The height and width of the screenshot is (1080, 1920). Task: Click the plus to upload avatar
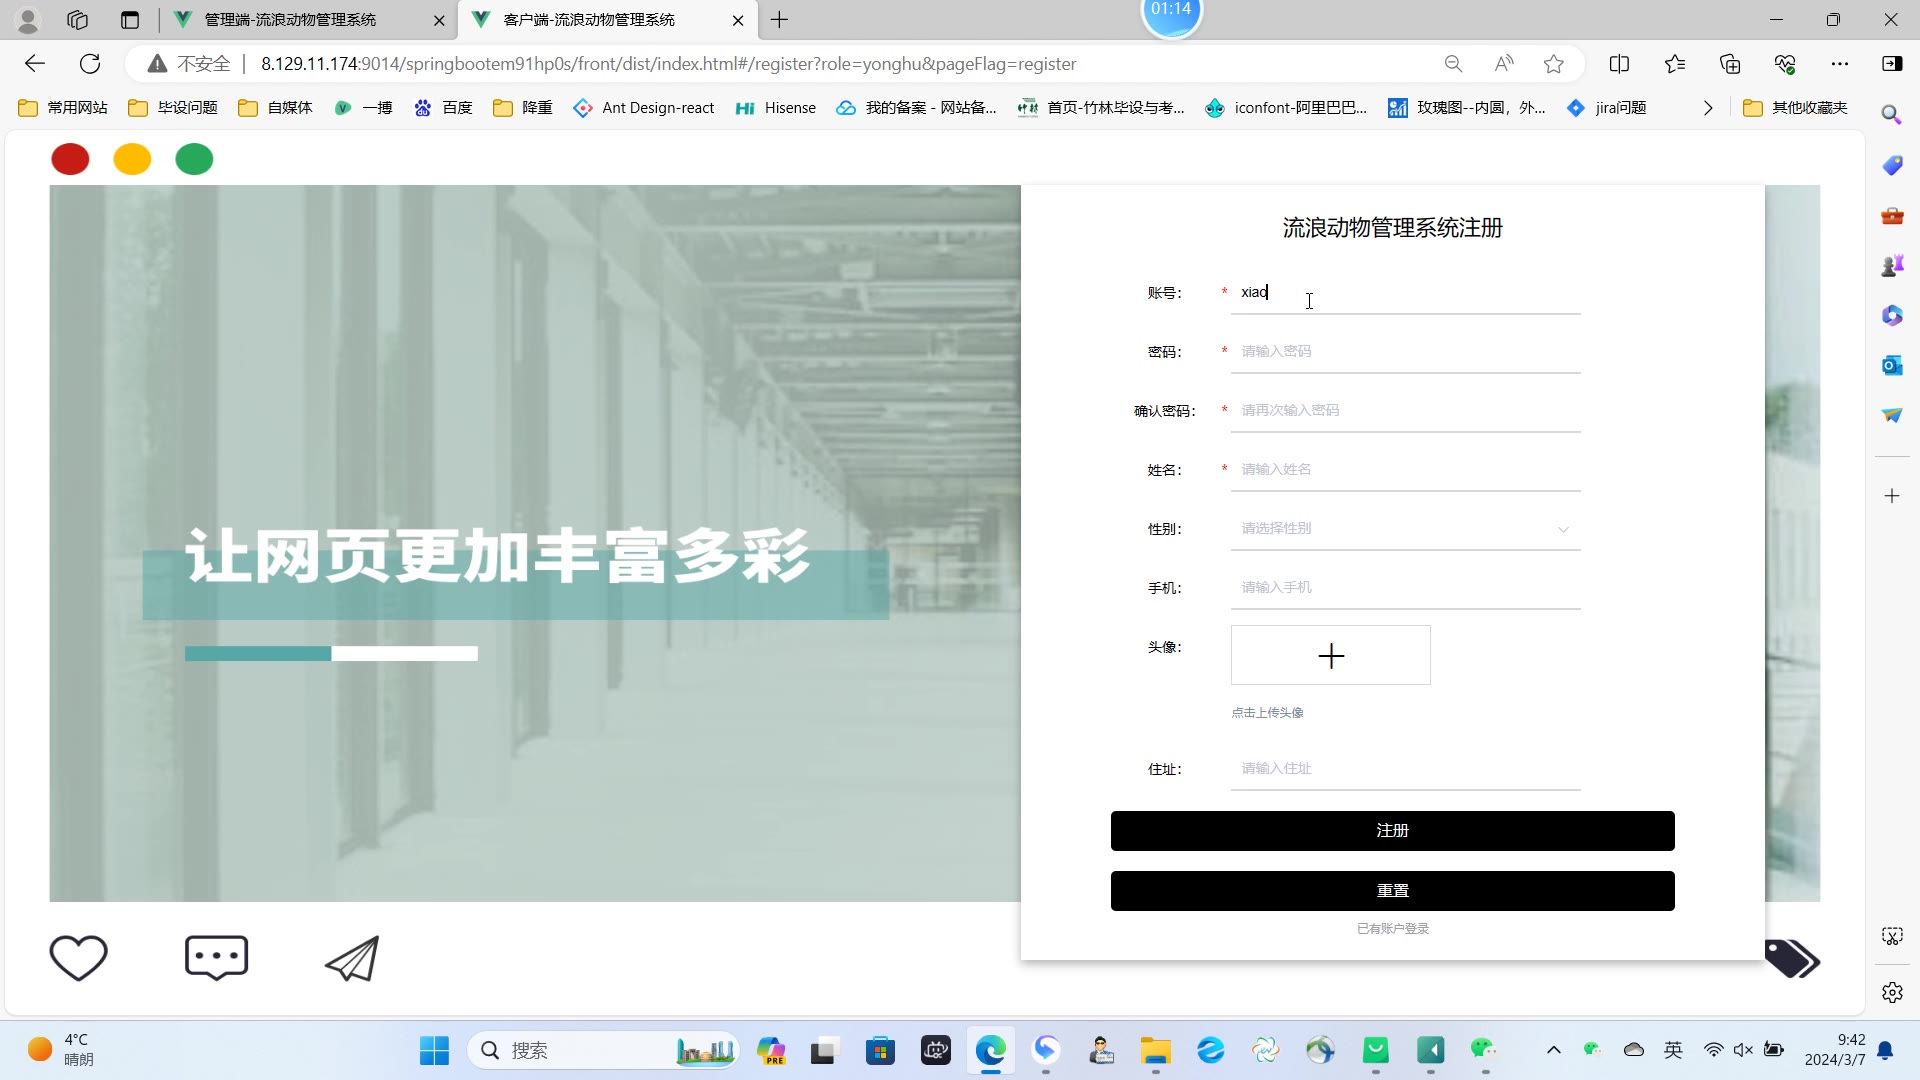click(1330, 656)
